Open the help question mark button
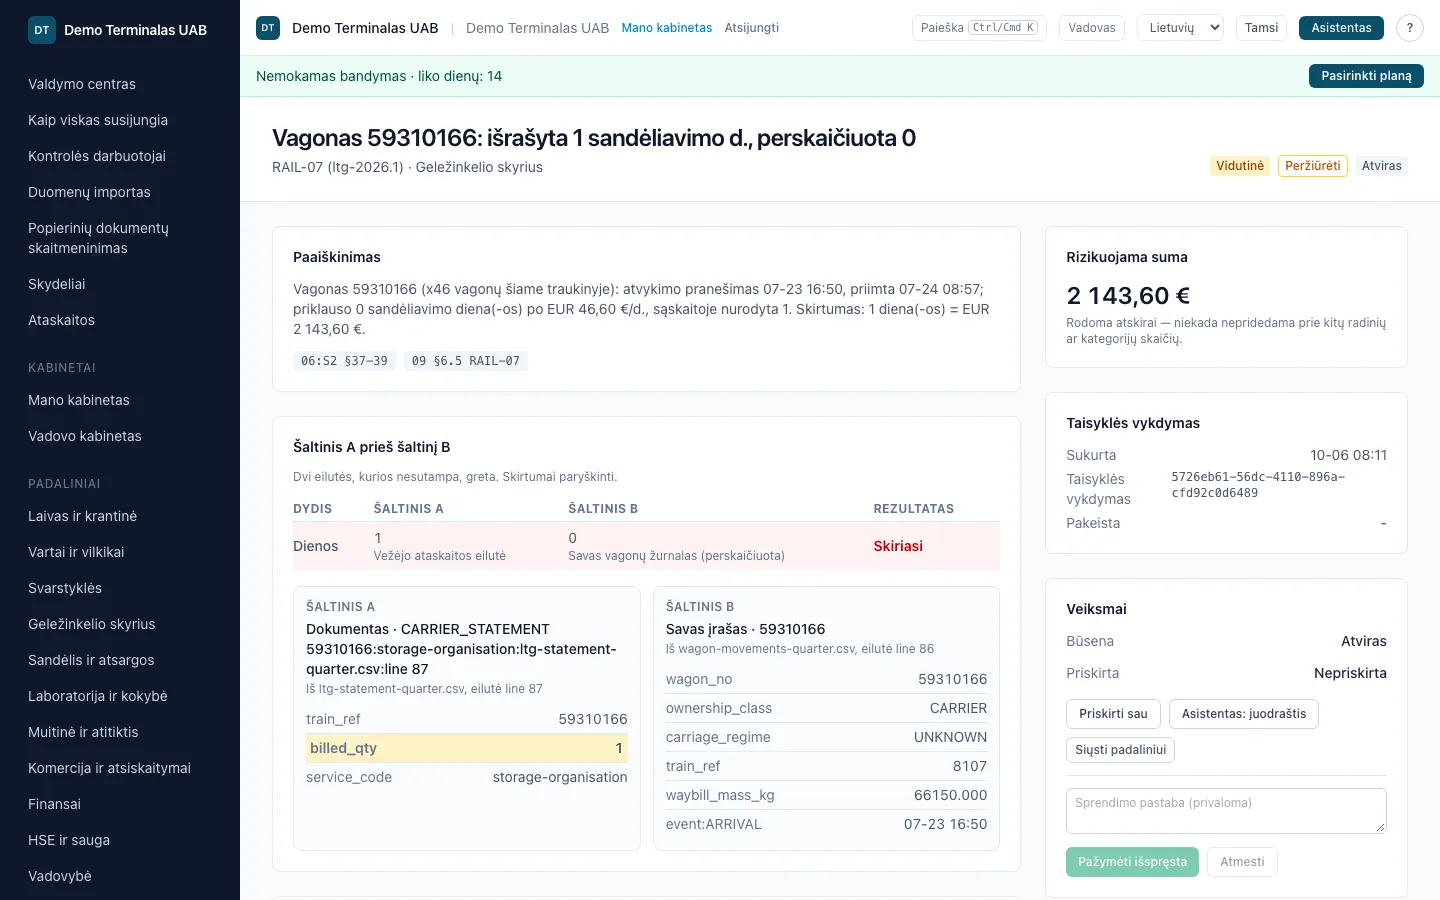Viewport: 1440px width, 900px height. (1410, 28)
